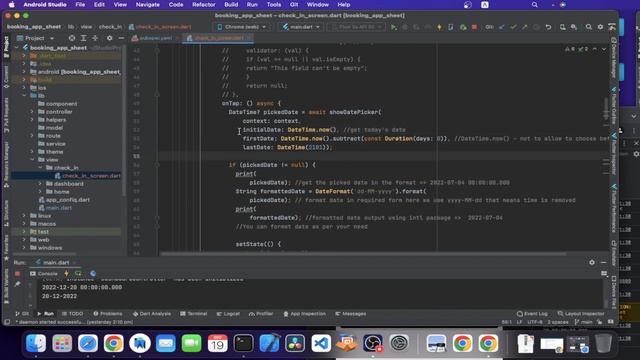
Task: Open Visual Studio Code in the Dock
Action: point(321,343)
